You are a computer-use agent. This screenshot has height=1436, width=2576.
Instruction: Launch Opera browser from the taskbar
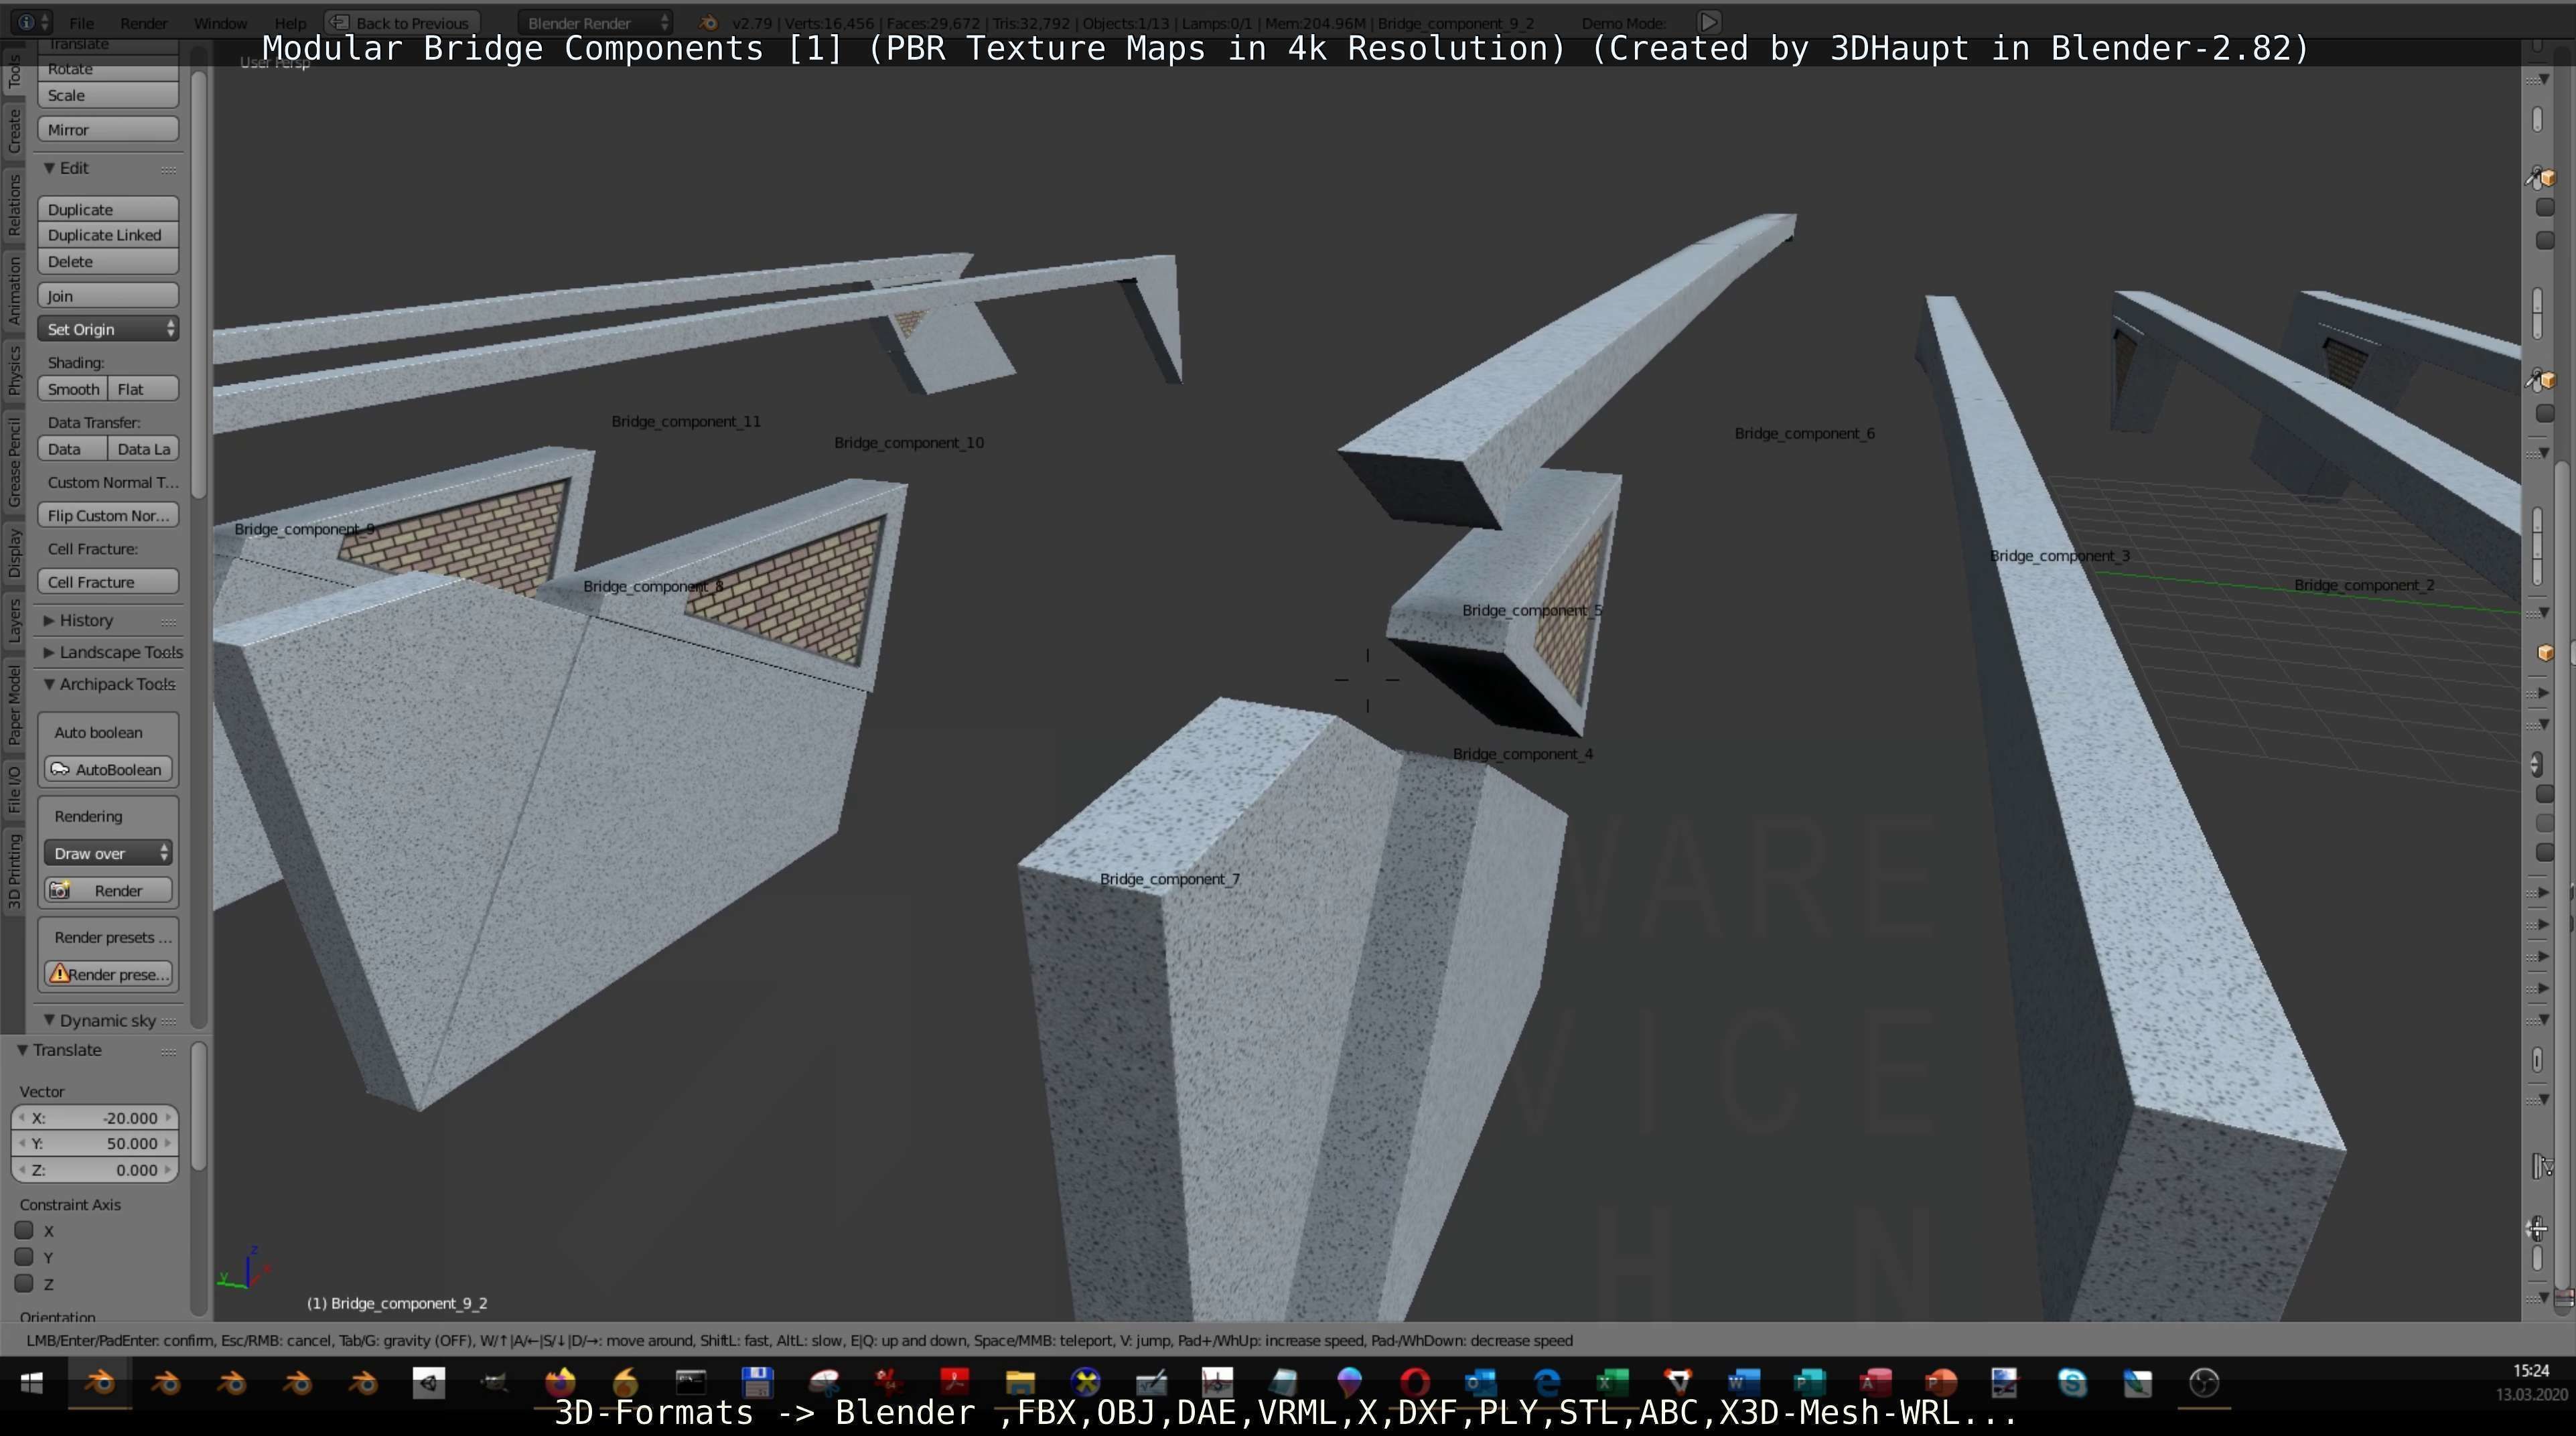tap(1415, 1383)
